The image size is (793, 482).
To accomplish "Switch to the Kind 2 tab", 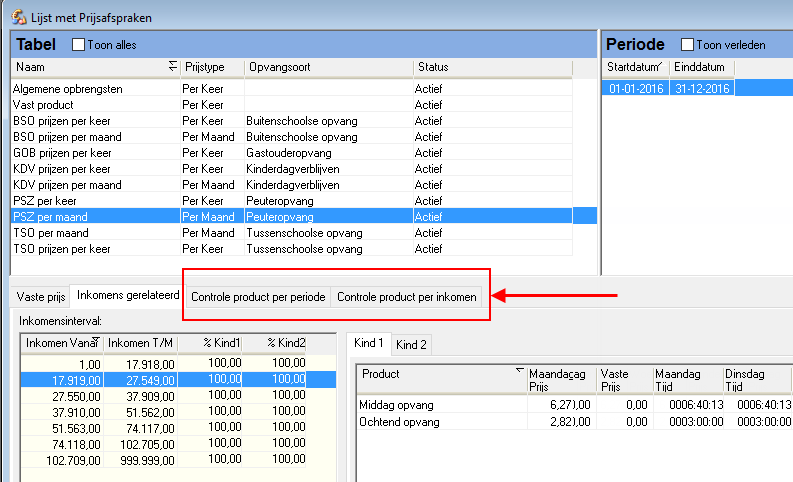I will tap(411, 345).
